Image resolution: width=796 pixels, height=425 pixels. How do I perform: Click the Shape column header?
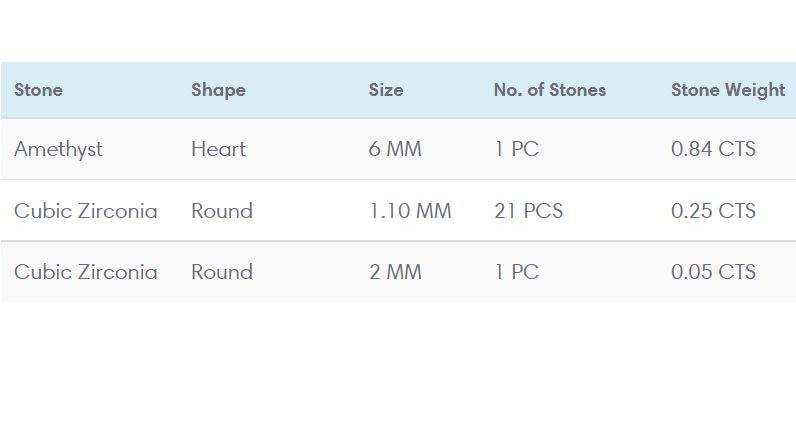click(x=218, y=90)
